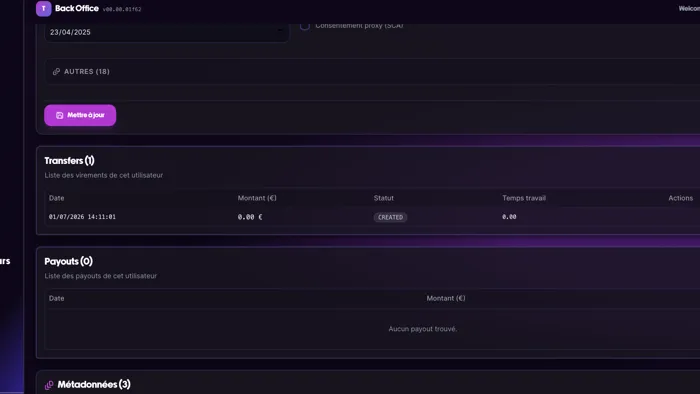Click the Montant (€) header in Transfers
The height and width of the screenshot is (394, 700).
(x=257, y=198)
